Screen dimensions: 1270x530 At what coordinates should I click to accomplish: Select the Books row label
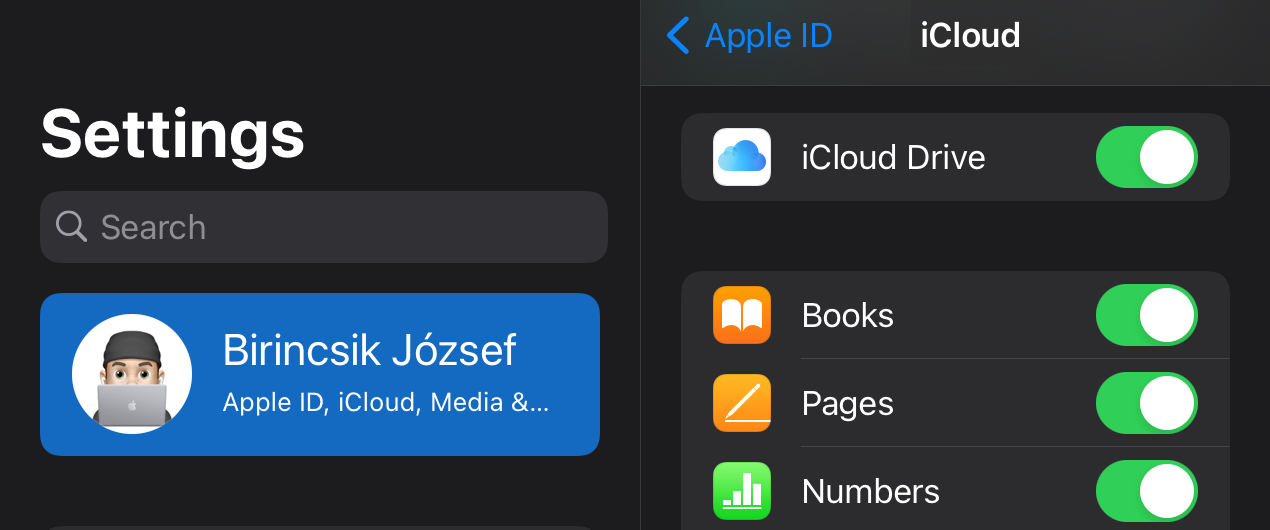(847, 316)
